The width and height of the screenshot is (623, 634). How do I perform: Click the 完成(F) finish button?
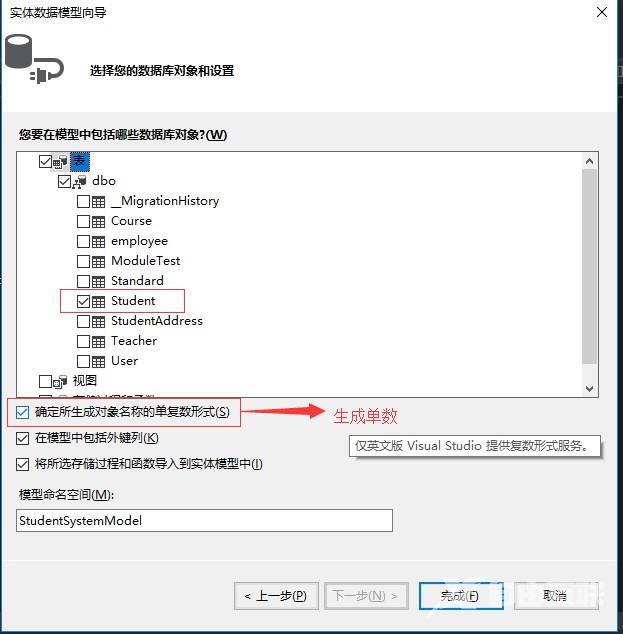point(461,596)
